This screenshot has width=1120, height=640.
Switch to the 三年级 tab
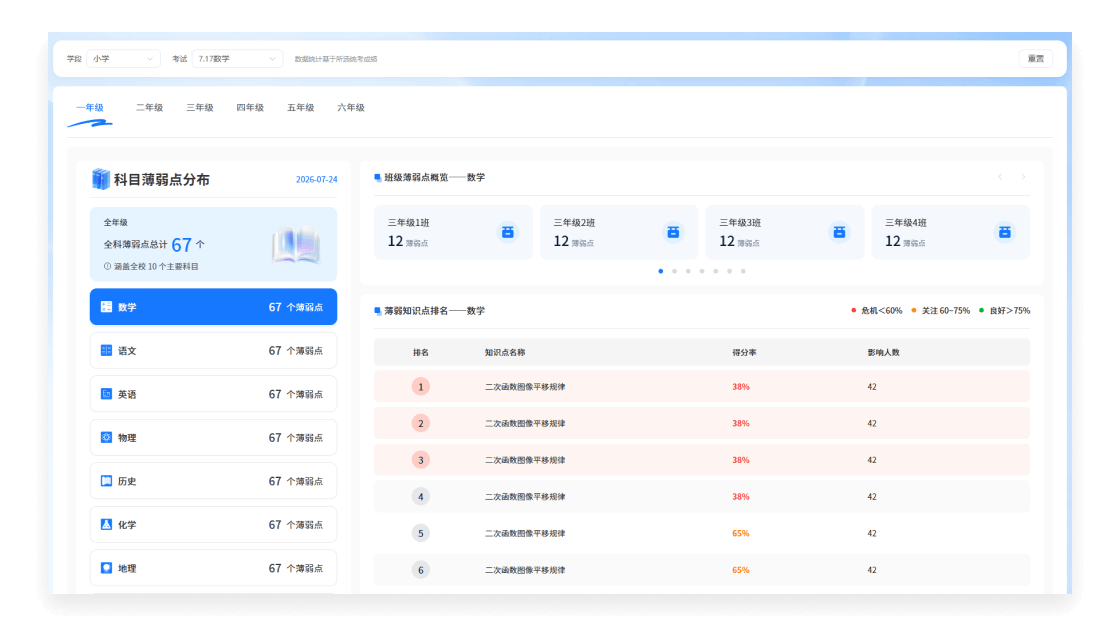click(200, 108)
